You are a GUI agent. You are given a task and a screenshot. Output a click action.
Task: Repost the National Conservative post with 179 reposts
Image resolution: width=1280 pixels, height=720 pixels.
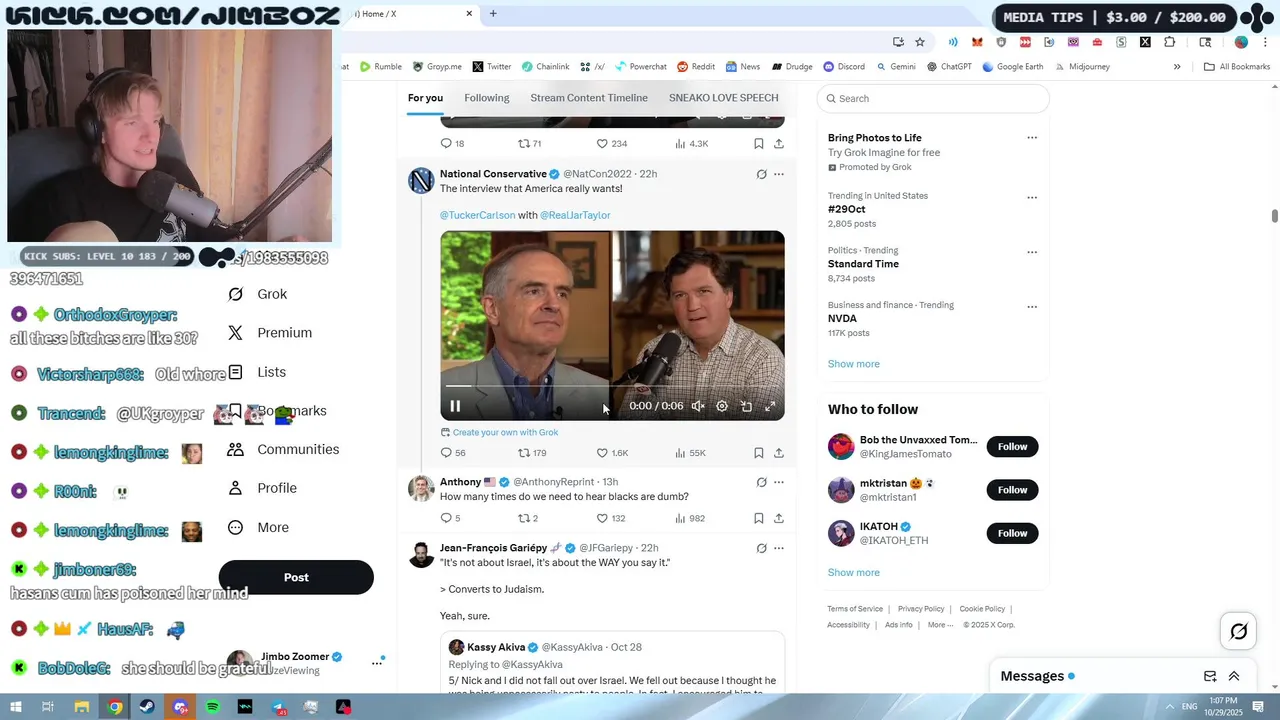click(531, 453)
